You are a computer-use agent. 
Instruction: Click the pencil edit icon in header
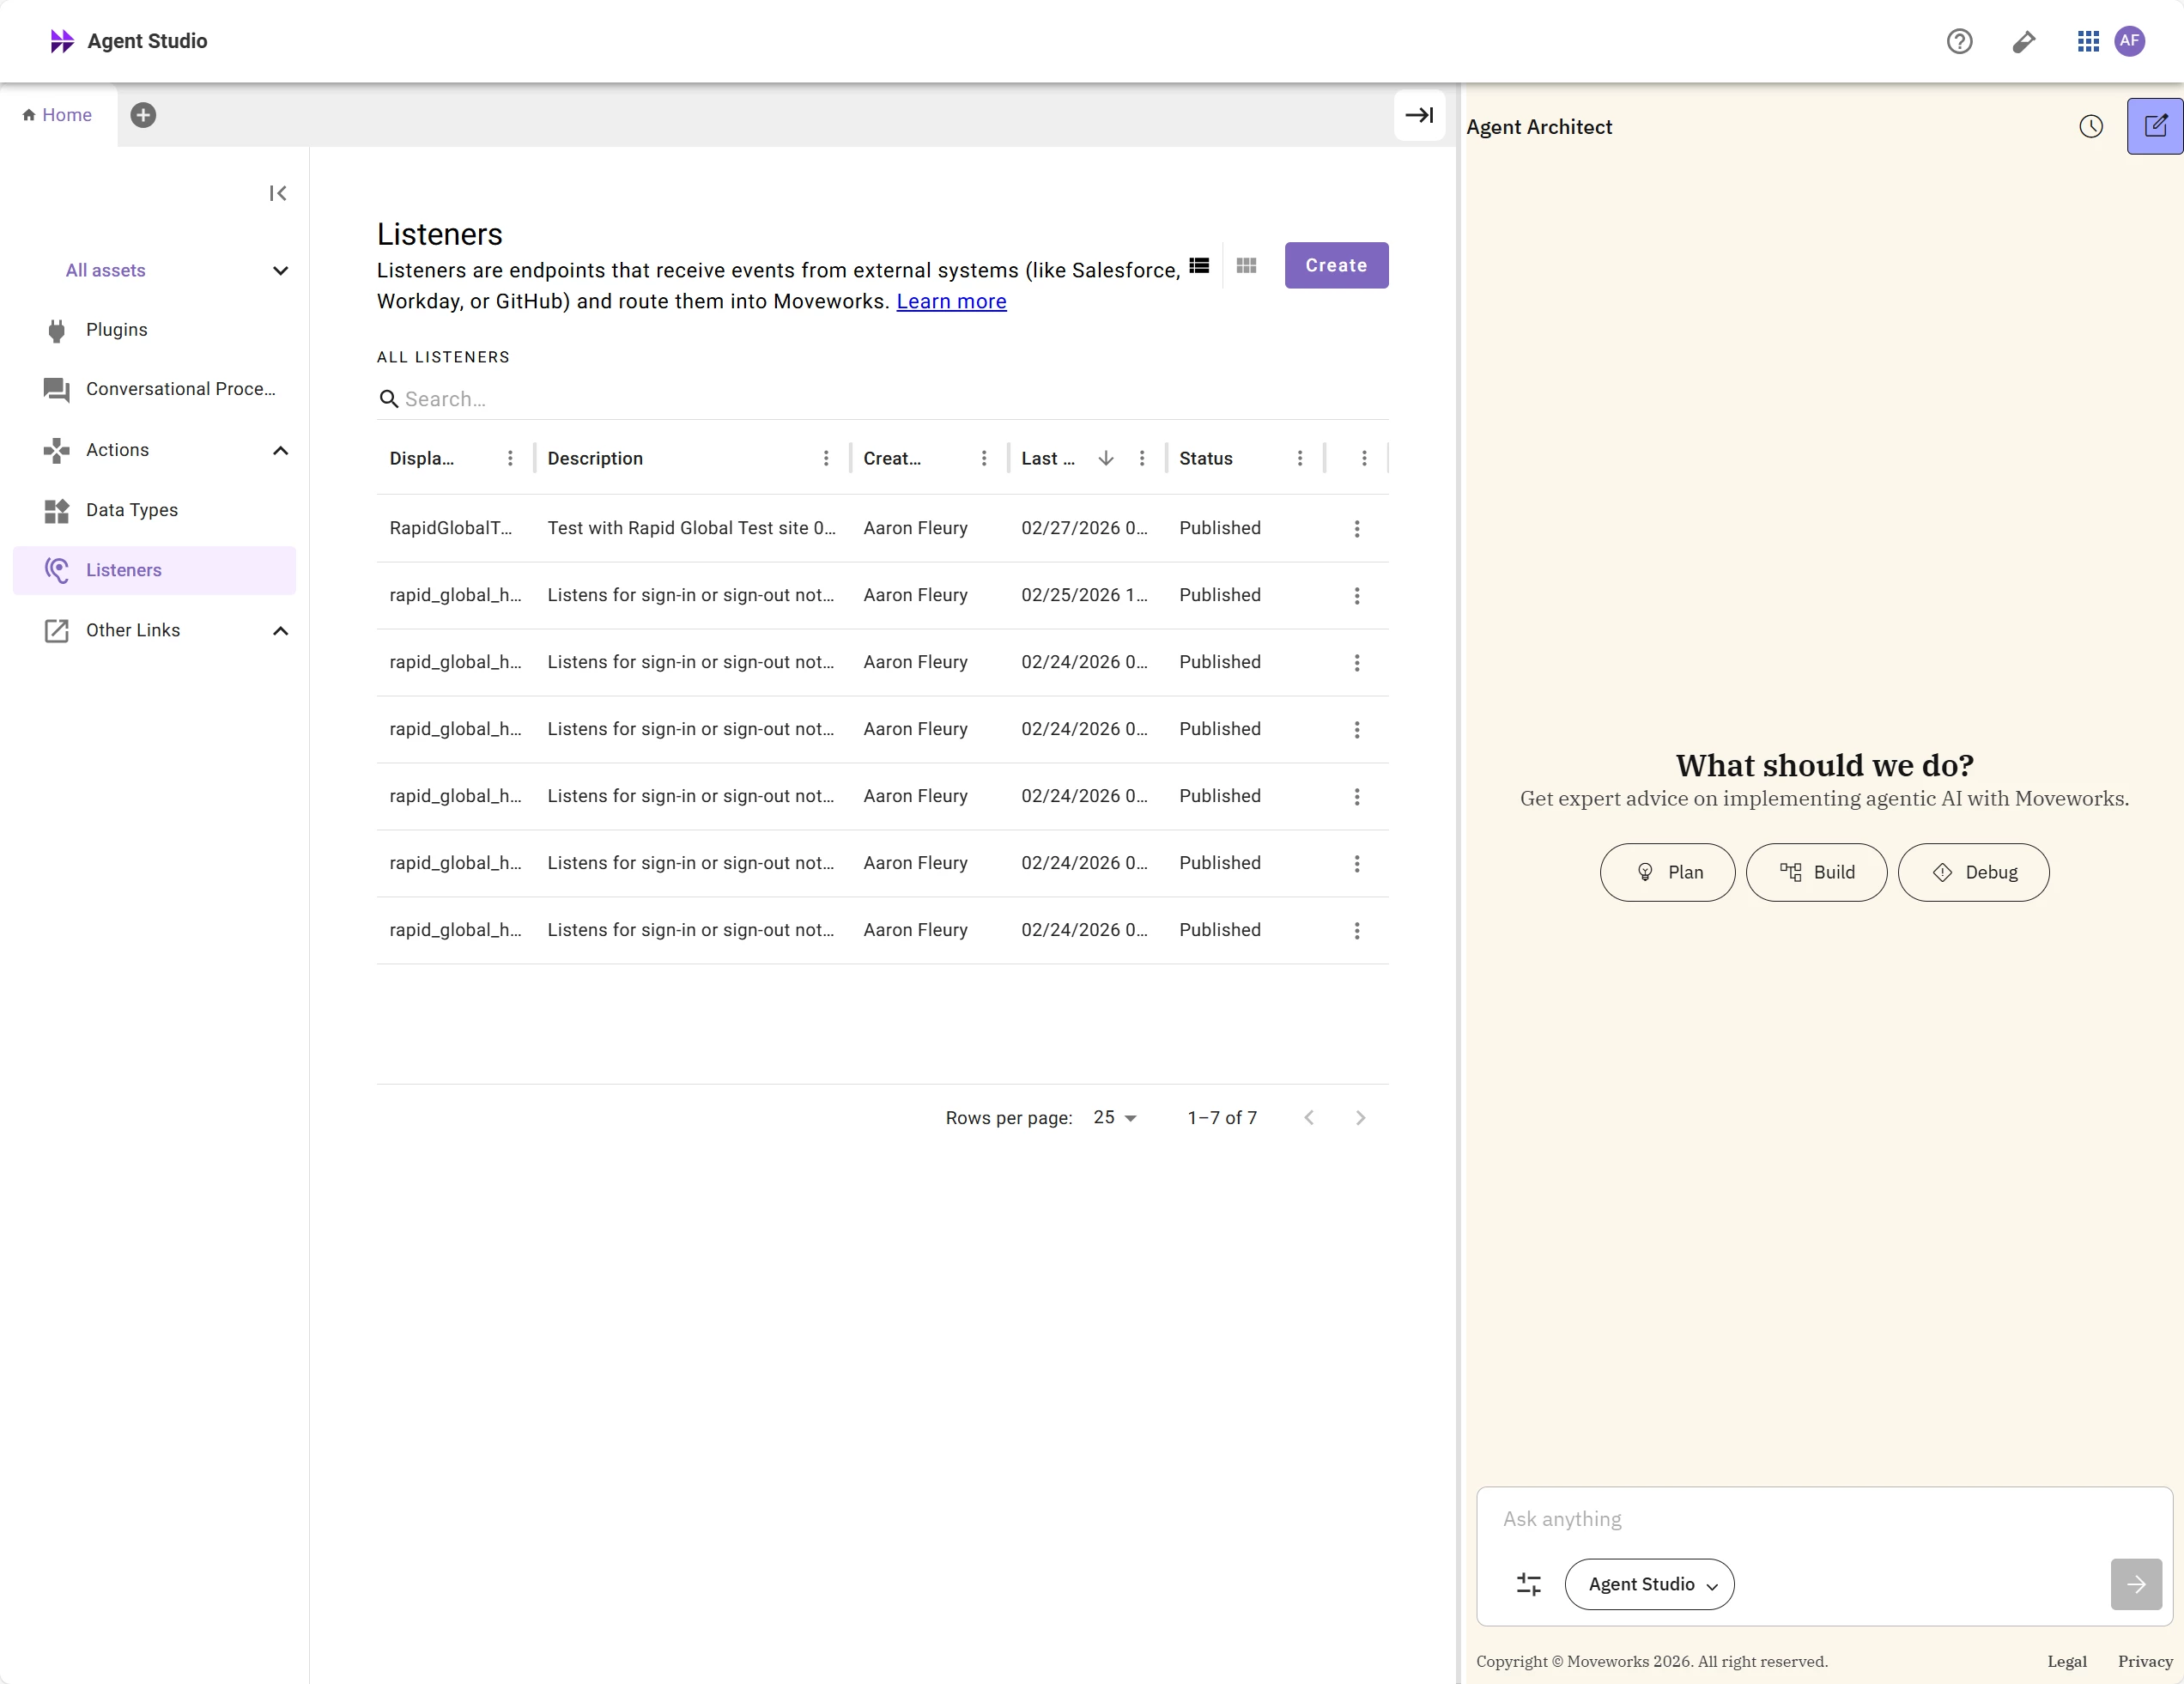(x=2023, y=41)
